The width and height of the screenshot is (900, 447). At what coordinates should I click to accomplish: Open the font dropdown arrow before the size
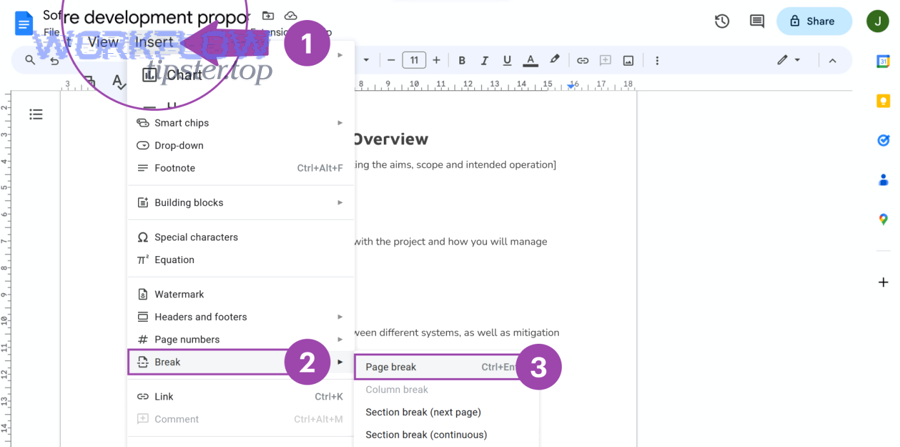[366, 60]
